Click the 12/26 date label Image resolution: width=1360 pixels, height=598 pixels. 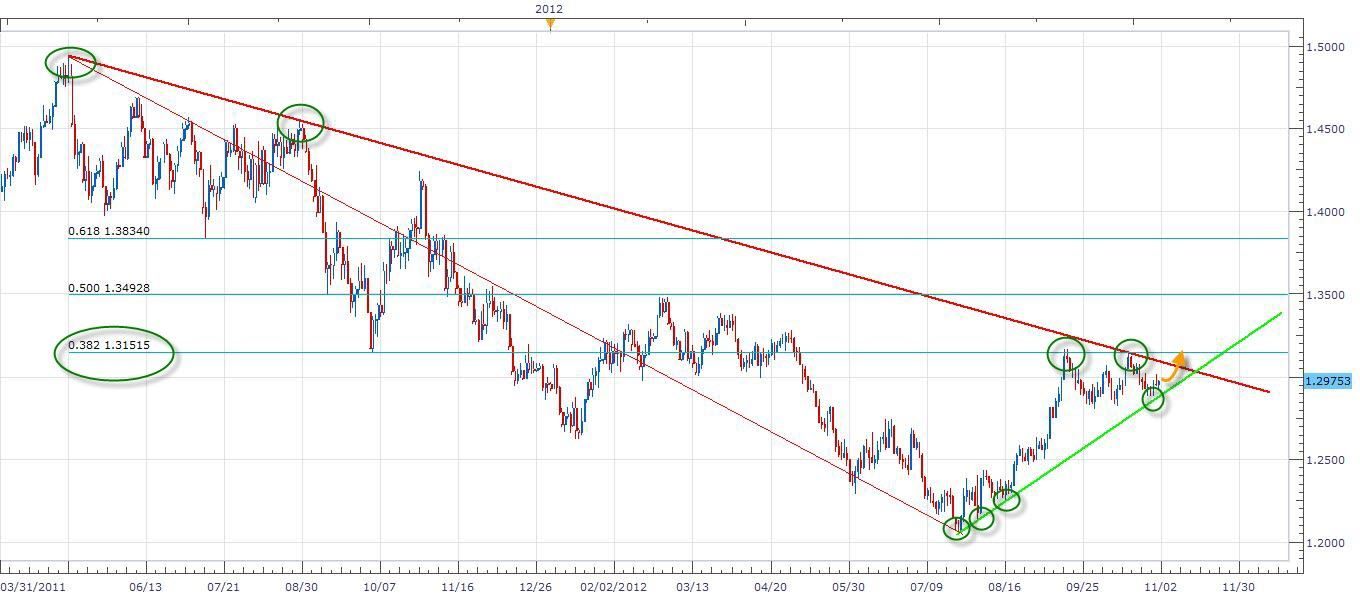536,589
